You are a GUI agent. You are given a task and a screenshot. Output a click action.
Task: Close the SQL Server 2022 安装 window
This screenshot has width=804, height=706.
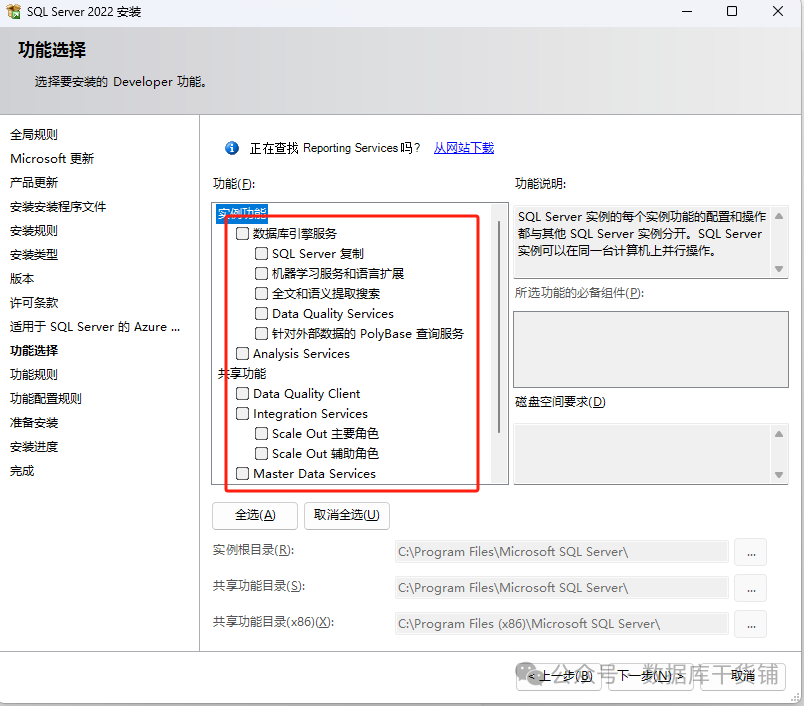pos(778,11)
